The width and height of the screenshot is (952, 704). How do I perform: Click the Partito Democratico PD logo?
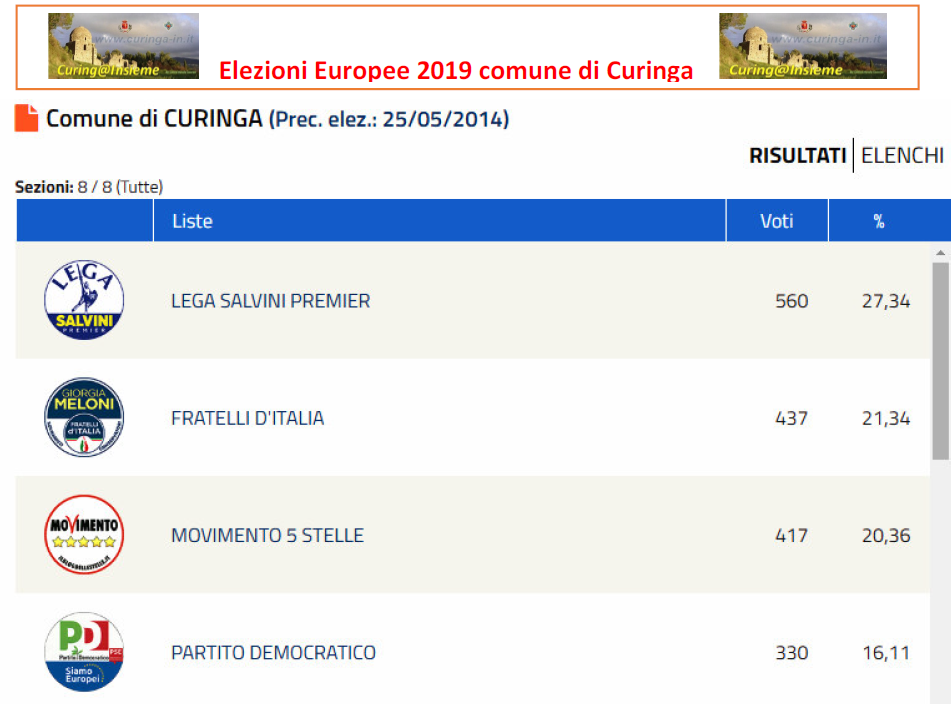[x=84, y=651]
